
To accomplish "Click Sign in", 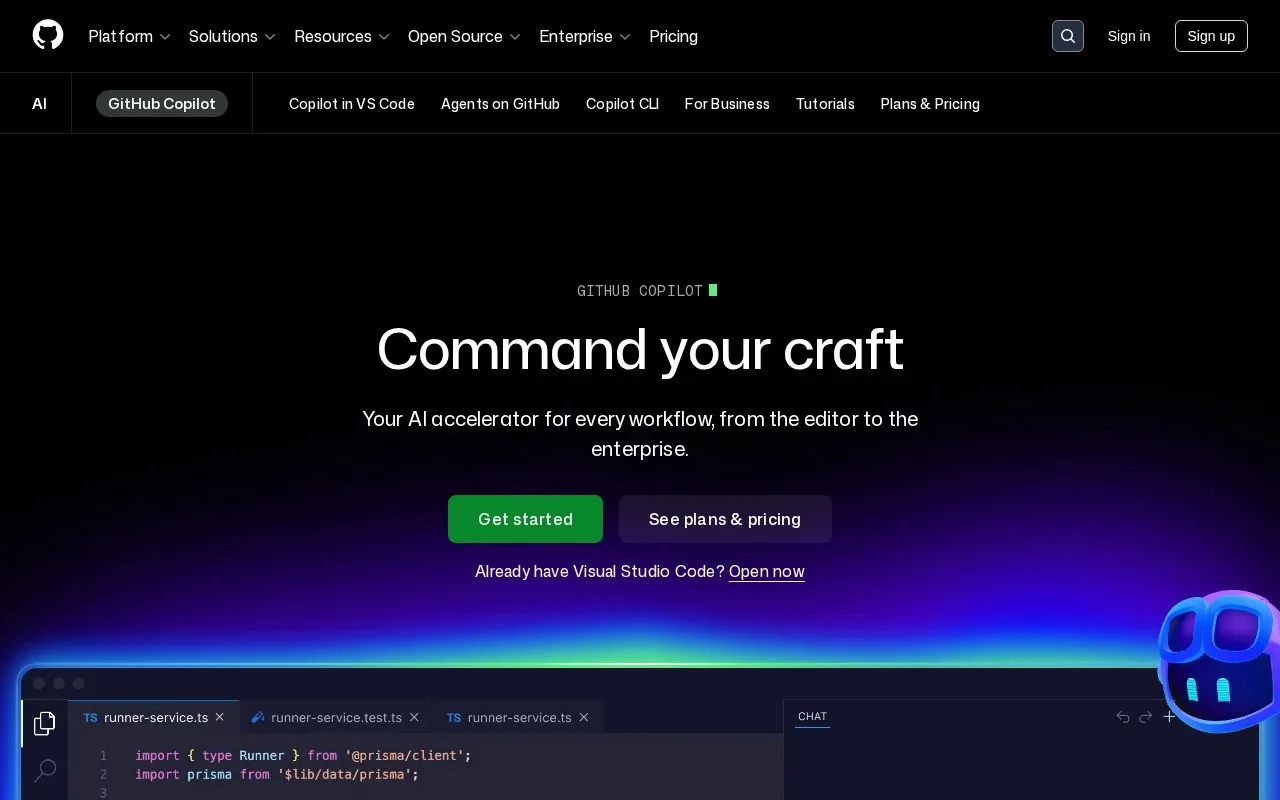I will click(x=1129, y=36).
